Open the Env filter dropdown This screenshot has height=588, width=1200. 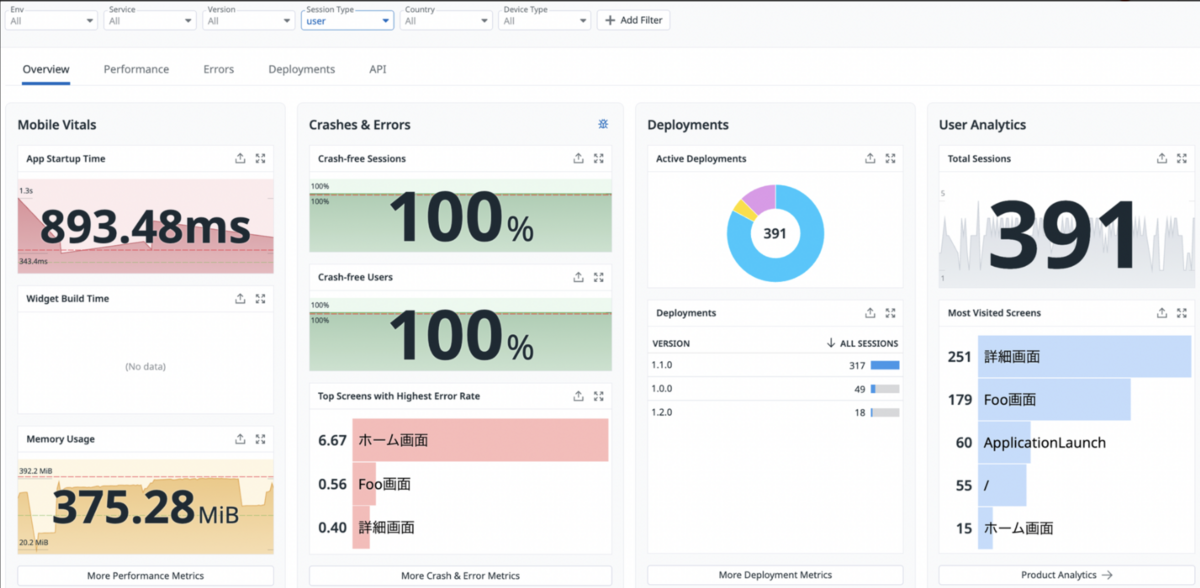click(x=50, y=19)
